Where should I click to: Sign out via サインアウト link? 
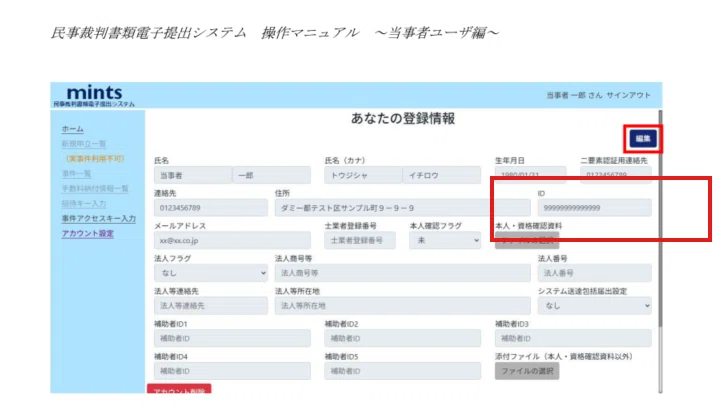point(628,95)
